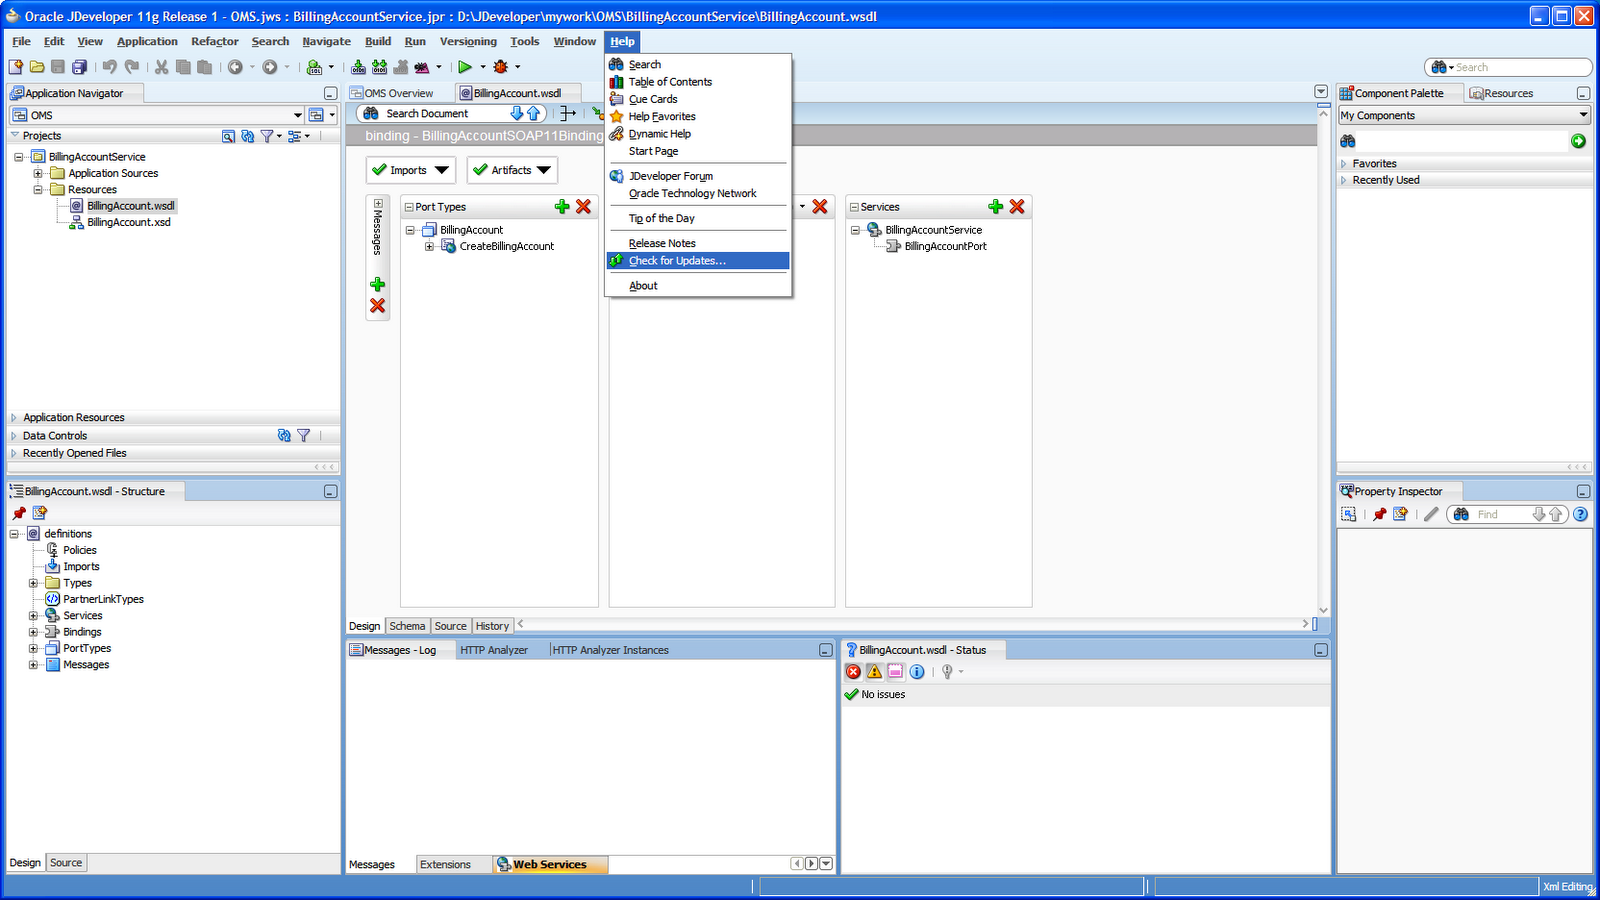Screen dimensions: 1600x900
Task: Collapse the BillingAccountService project node
Action: [x=19, y=157]
